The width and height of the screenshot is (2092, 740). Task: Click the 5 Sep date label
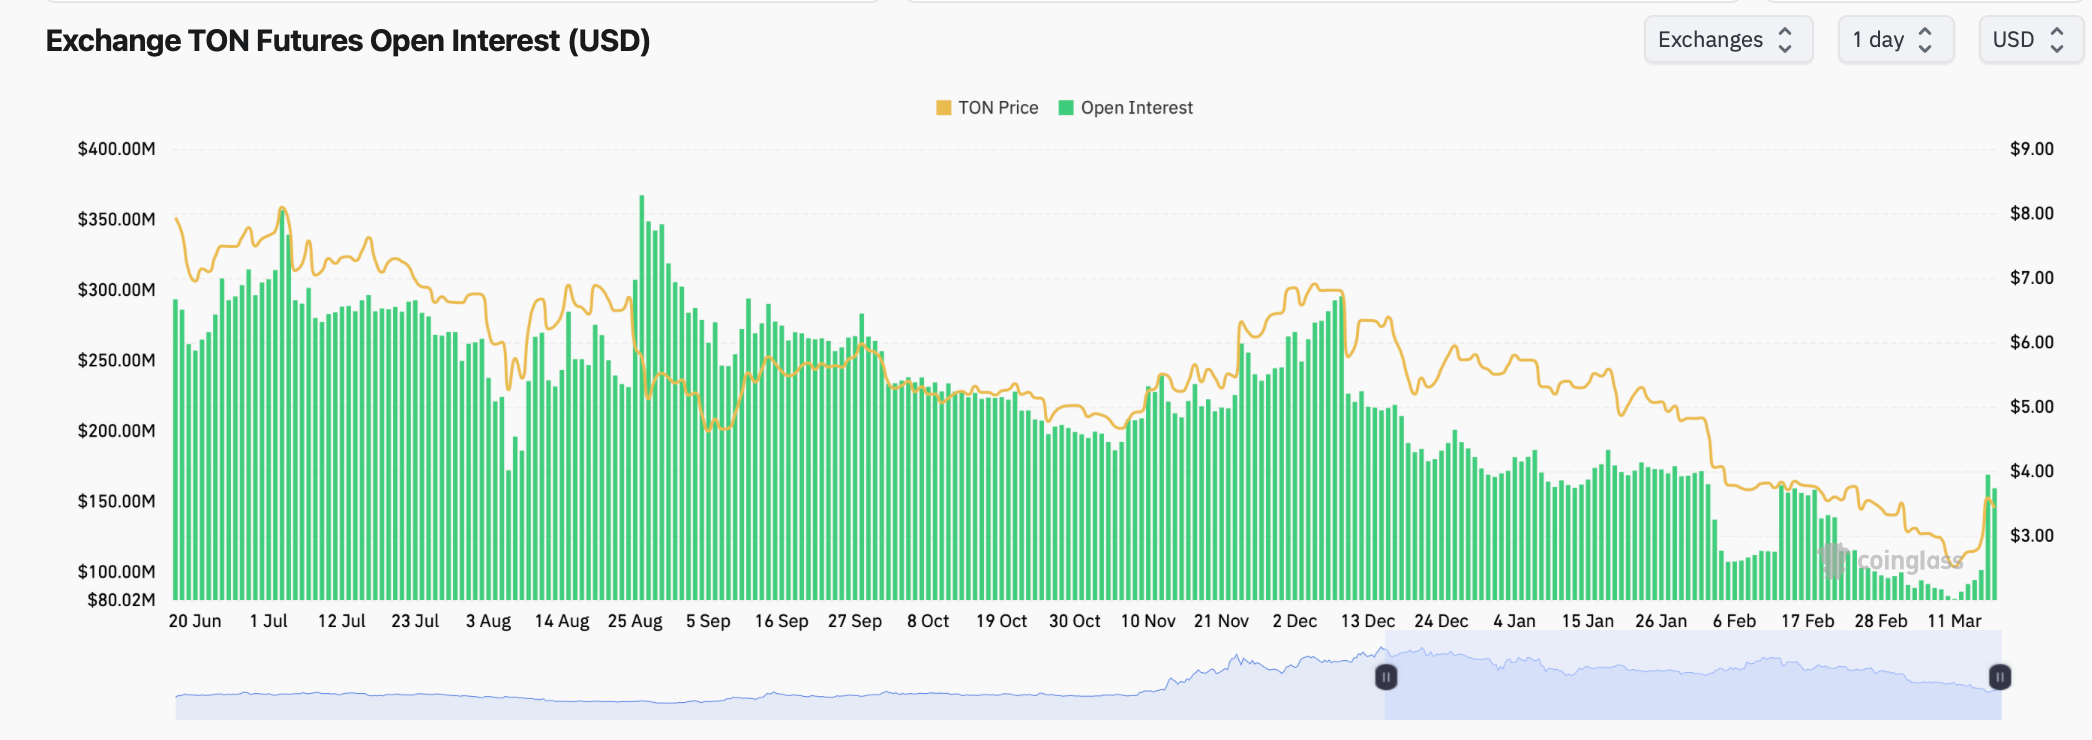(708, 621)
